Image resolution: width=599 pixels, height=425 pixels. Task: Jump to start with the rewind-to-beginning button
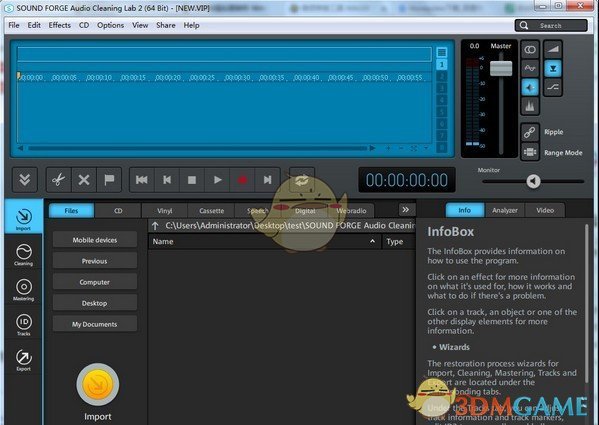tap(142, 179)
